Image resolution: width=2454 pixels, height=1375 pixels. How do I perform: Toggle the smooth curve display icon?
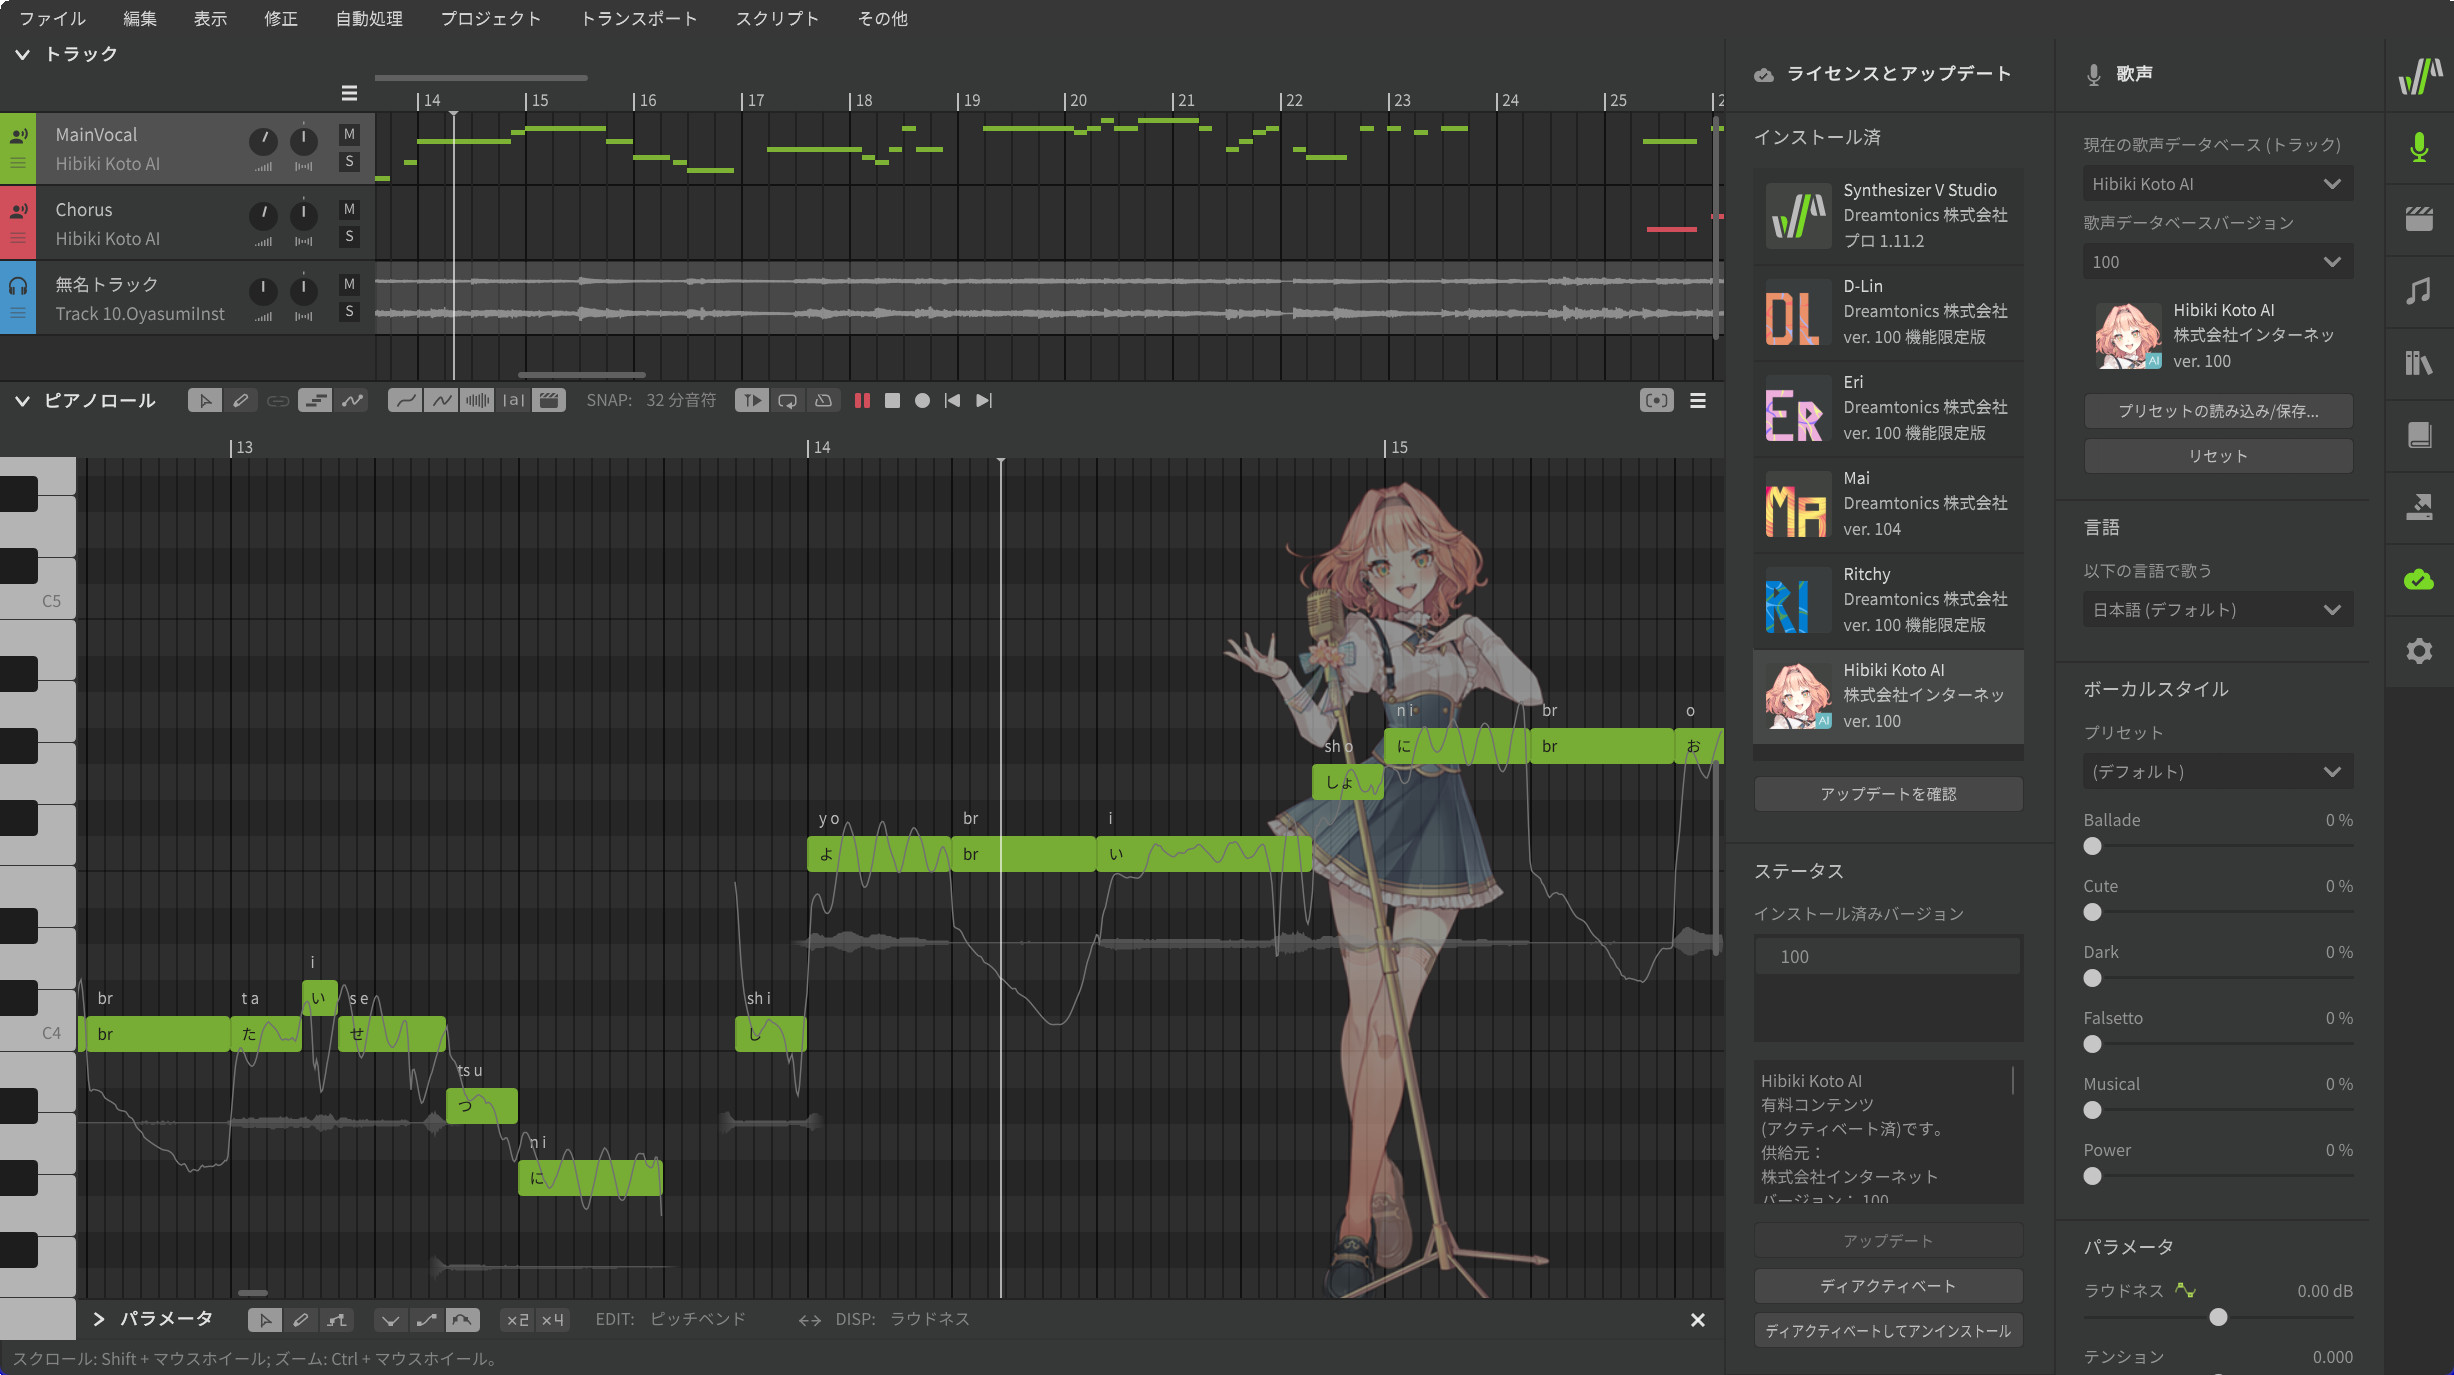coord(405,400)
